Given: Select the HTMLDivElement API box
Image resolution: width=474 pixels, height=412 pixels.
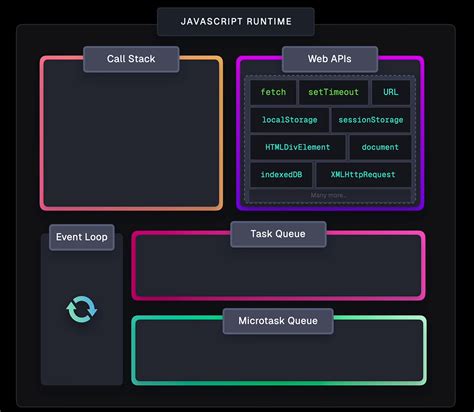Looking at the screenshot, I should coord(298,147).
